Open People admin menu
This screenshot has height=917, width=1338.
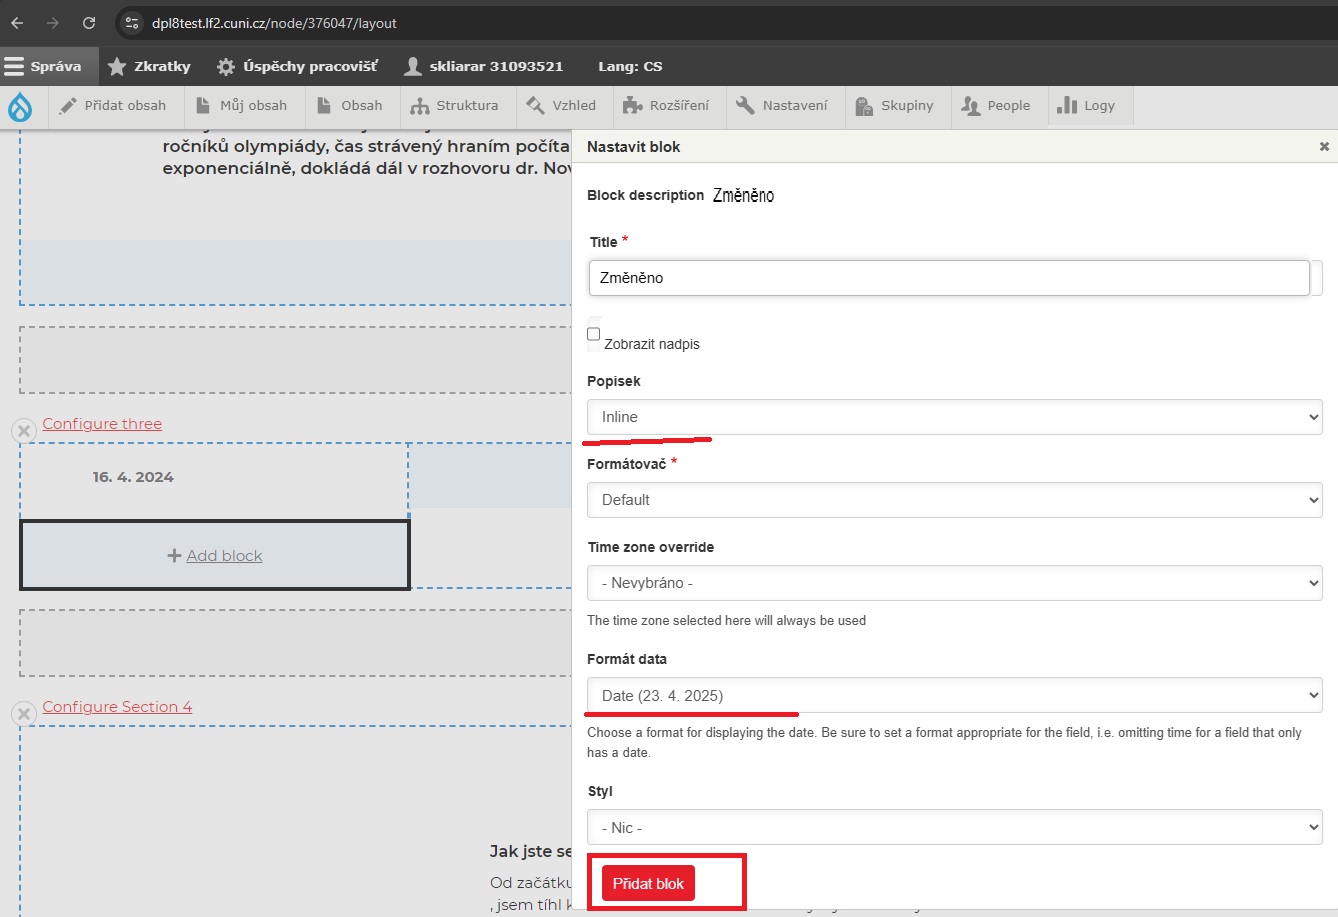click(x=996, y=105)
